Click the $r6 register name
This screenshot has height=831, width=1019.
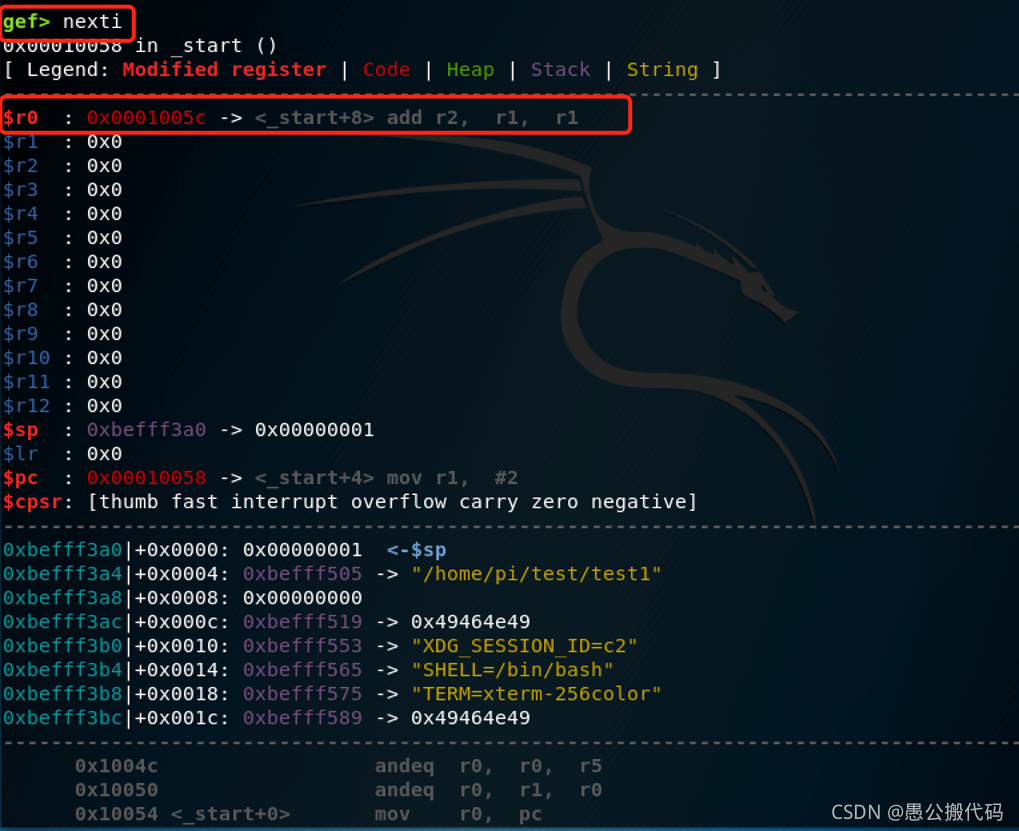coord(21,262)
